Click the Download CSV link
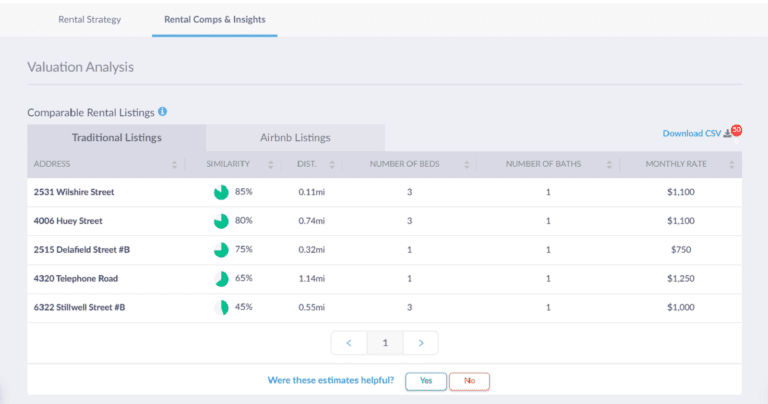Screen dimensions: 768x404 (x=691, y=133)
